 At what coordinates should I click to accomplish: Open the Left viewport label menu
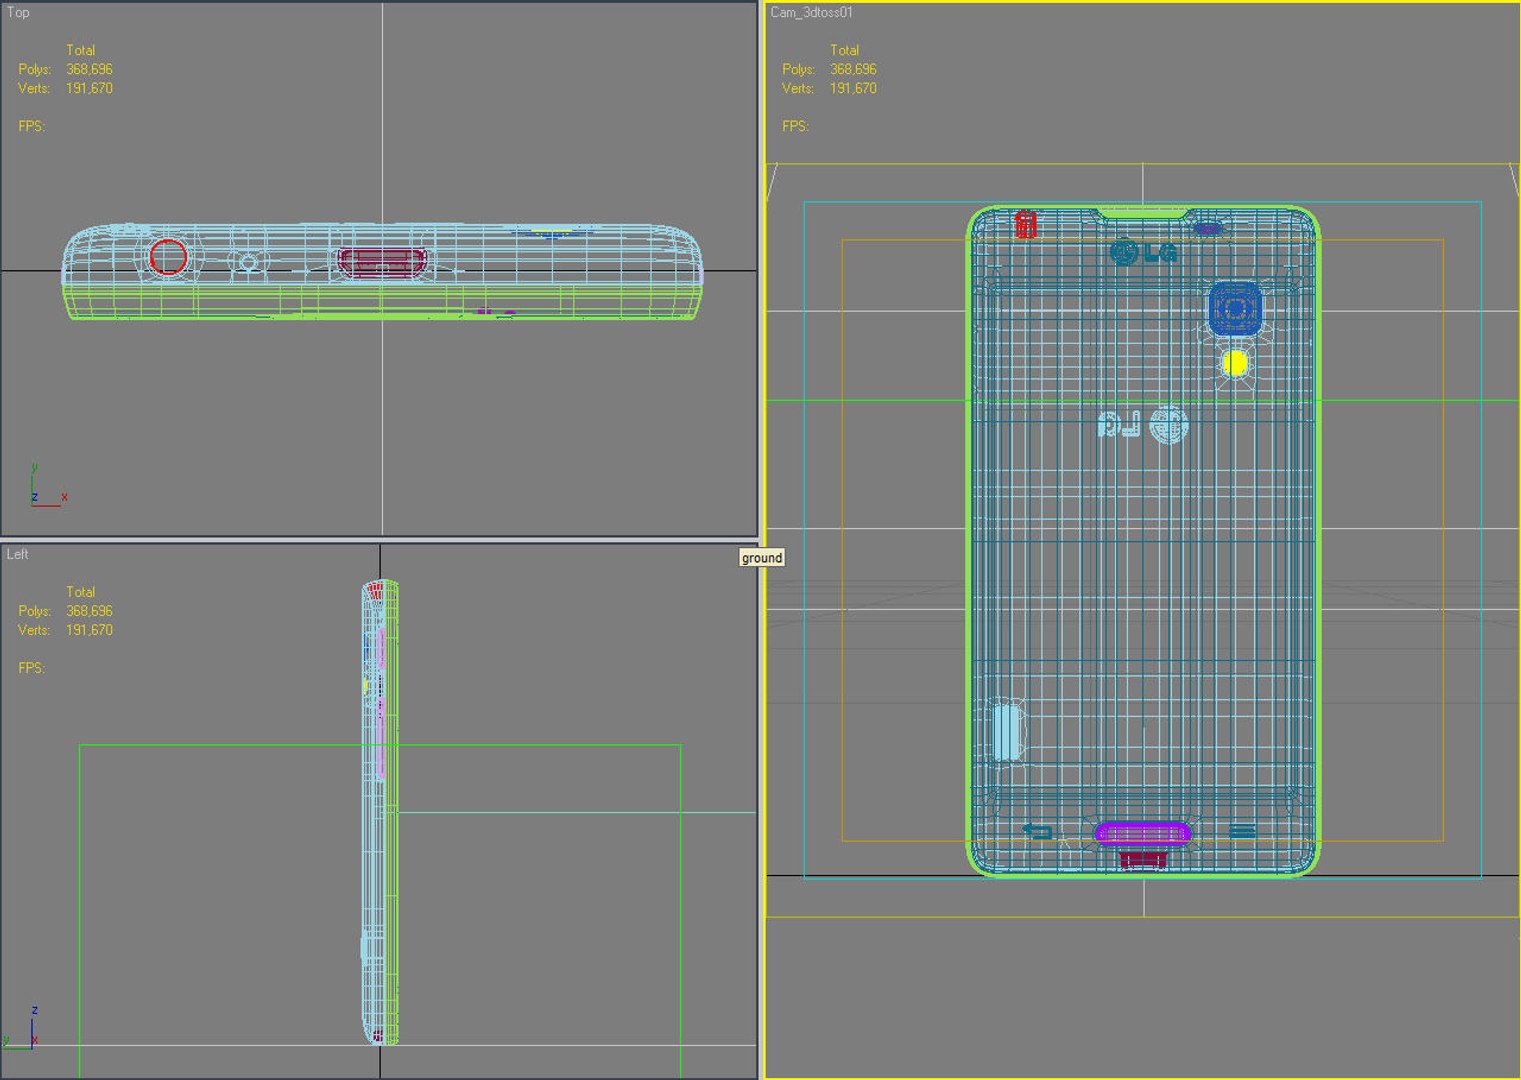click(x=18, y=554)
